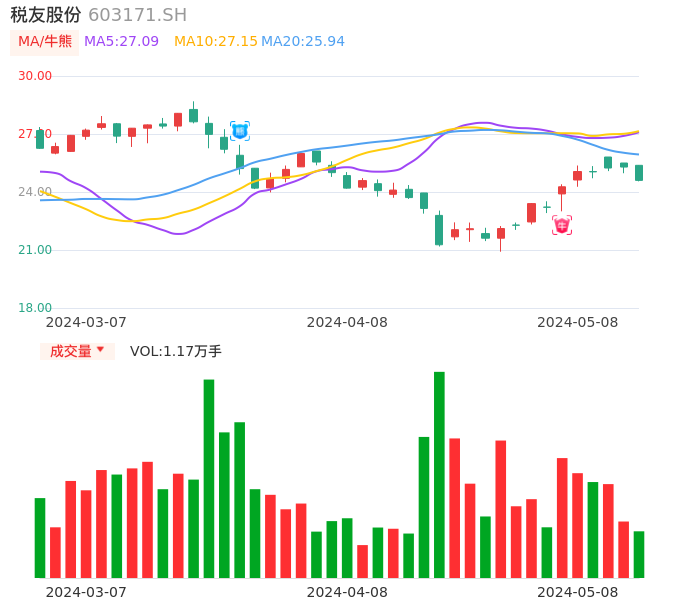
Task: Click the stock code 603171.SH
Action: coord(137,15)
